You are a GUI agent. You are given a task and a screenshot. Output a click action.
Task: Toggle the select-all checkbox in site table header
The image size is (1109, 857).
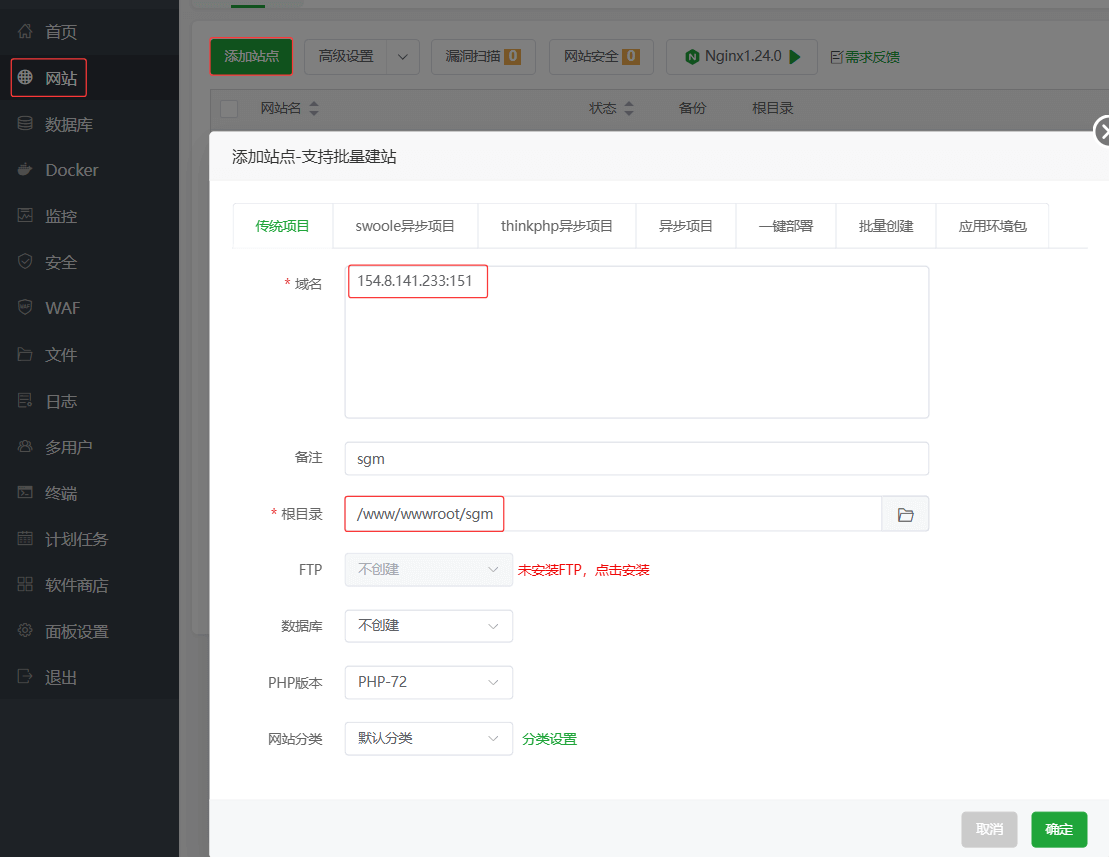pos(229,108)
